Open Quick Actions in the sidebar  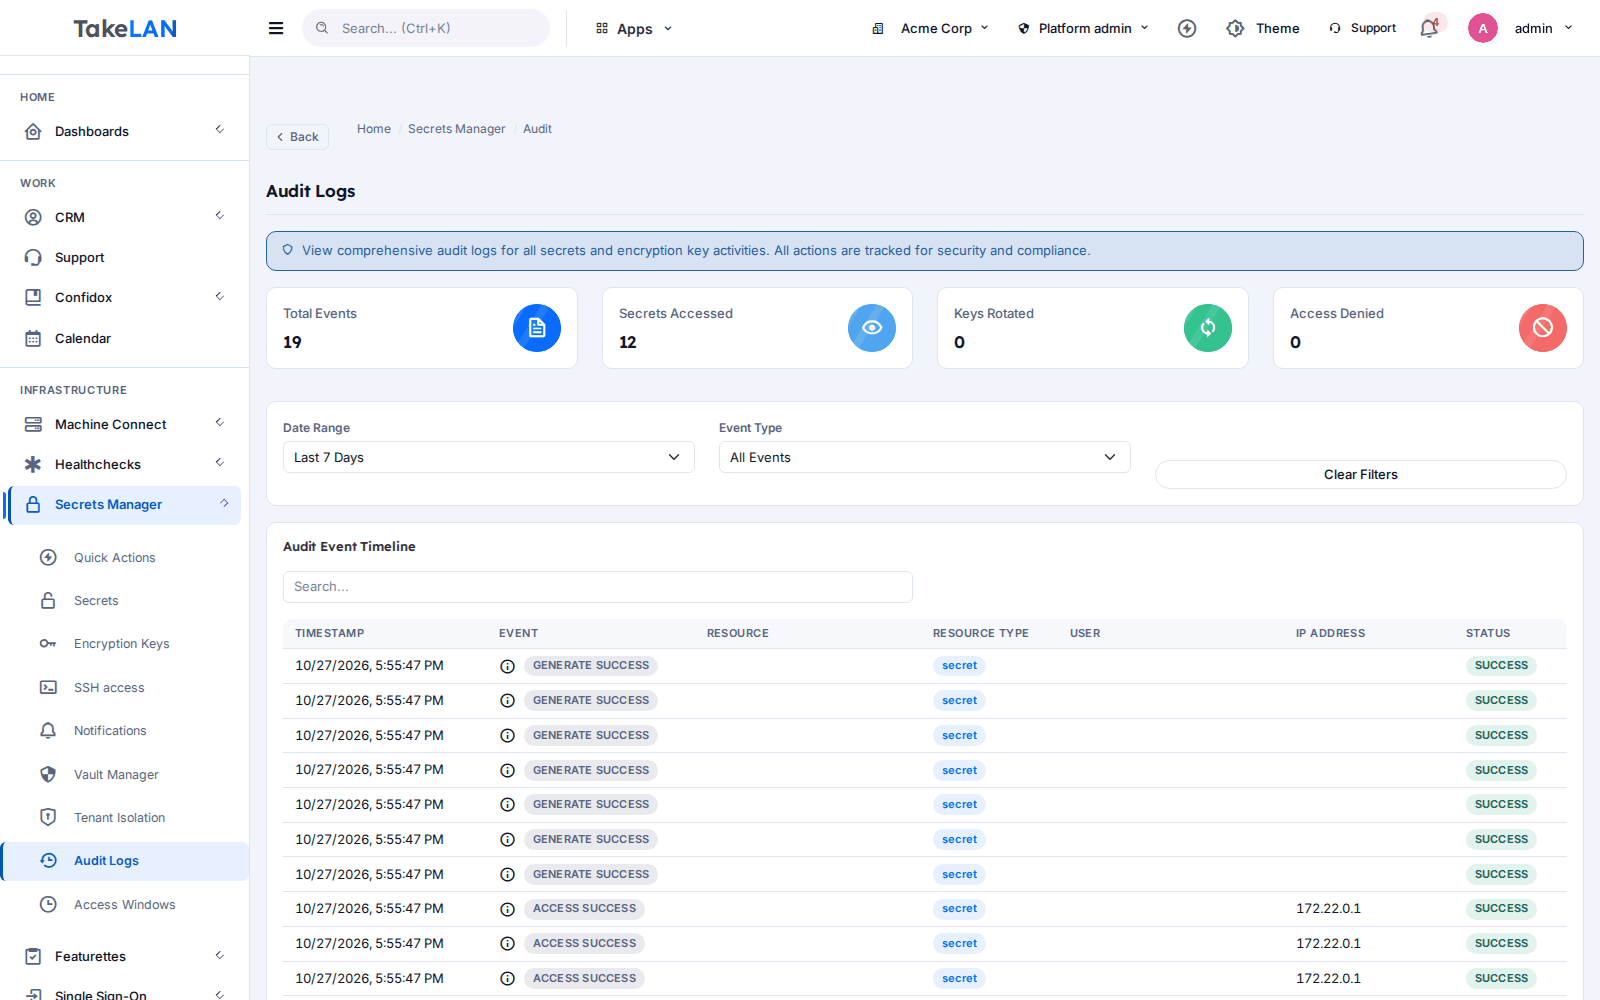[x=114, y=557]
